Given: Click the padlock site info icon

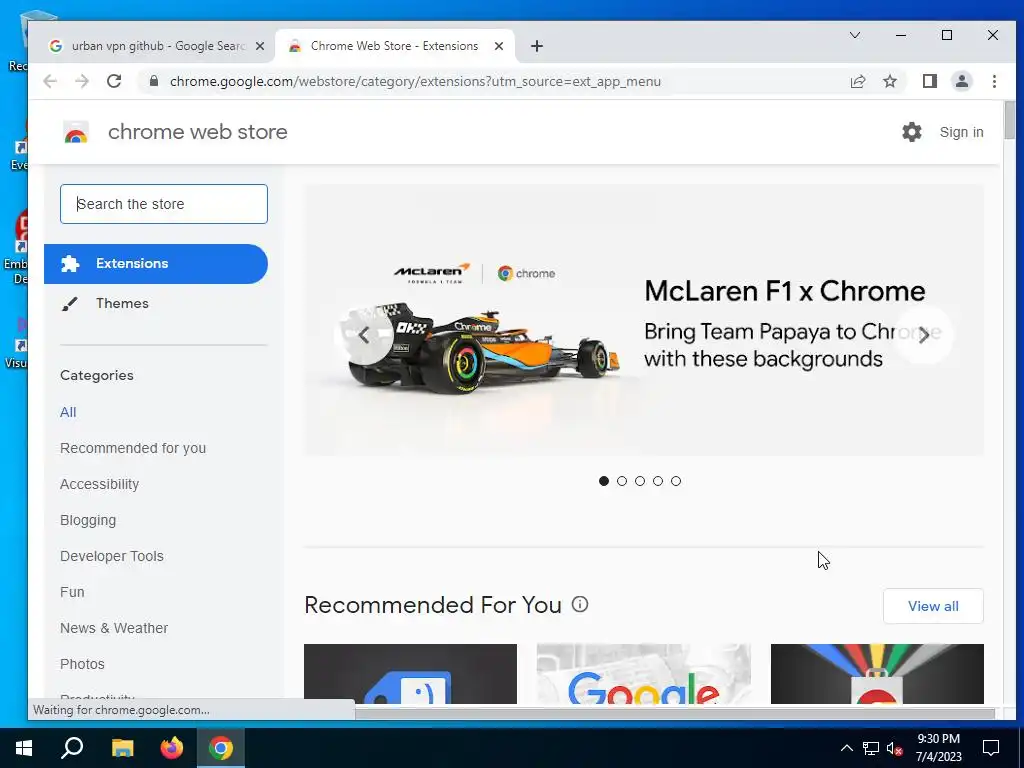Looking at the screenshot, I should coord(154,81).
